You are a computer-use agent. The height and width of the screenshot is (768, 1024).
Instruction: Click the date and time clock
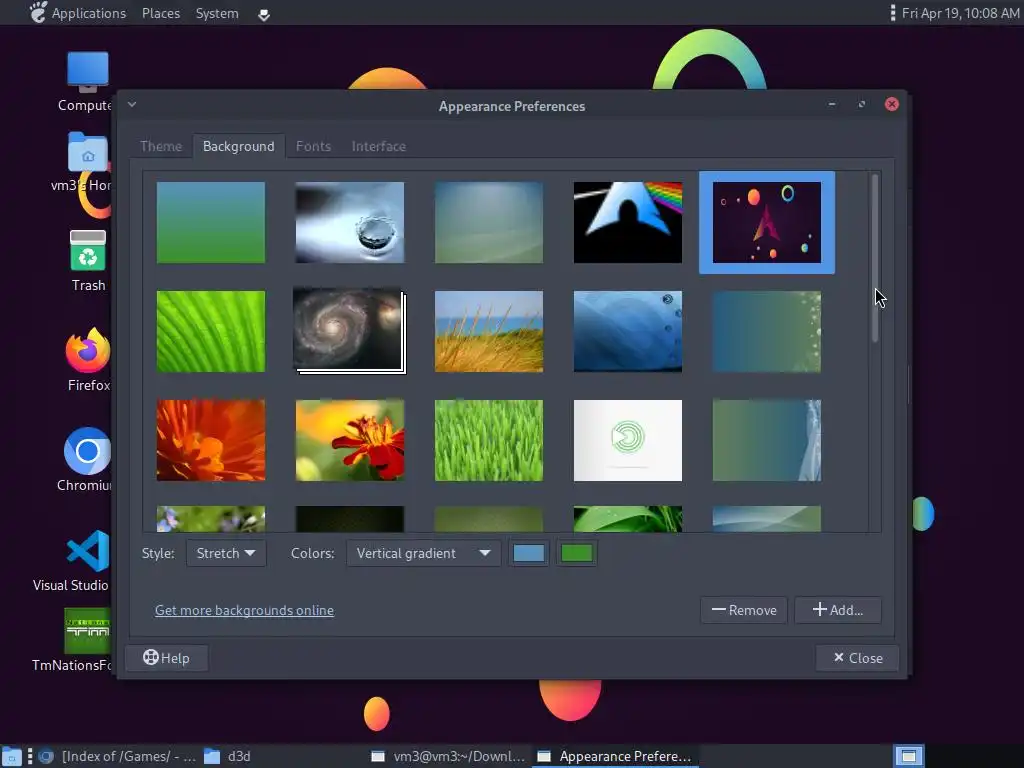tap(960, 13)
